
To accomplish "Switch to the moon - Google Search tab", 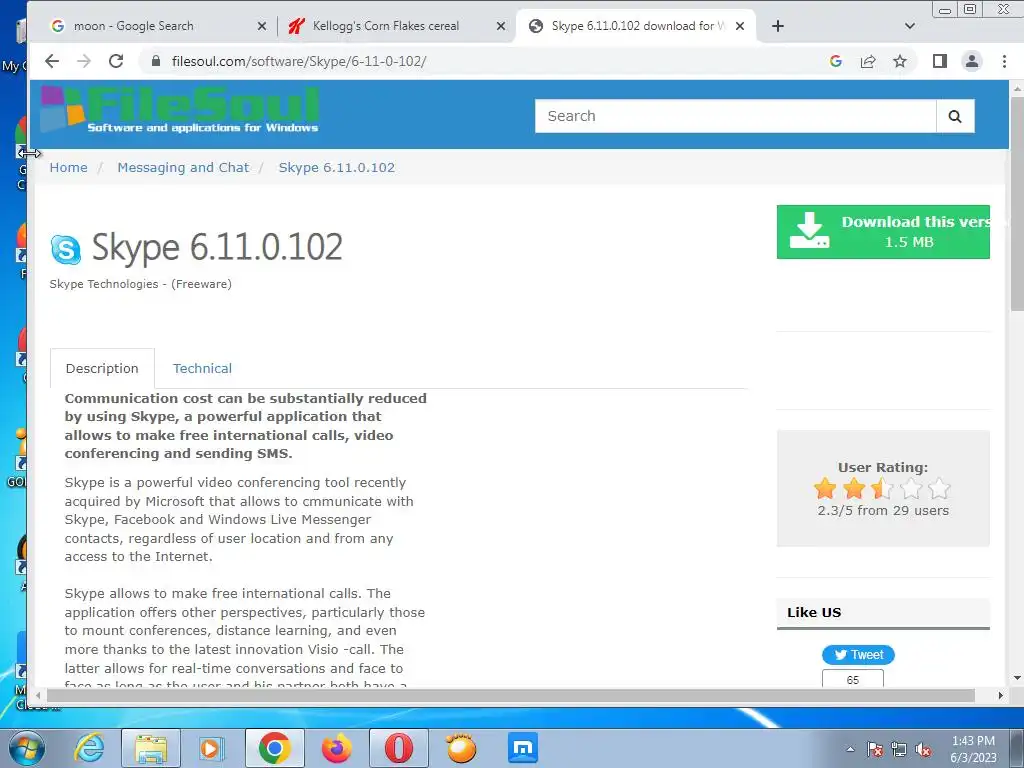I will coord(157,26).
